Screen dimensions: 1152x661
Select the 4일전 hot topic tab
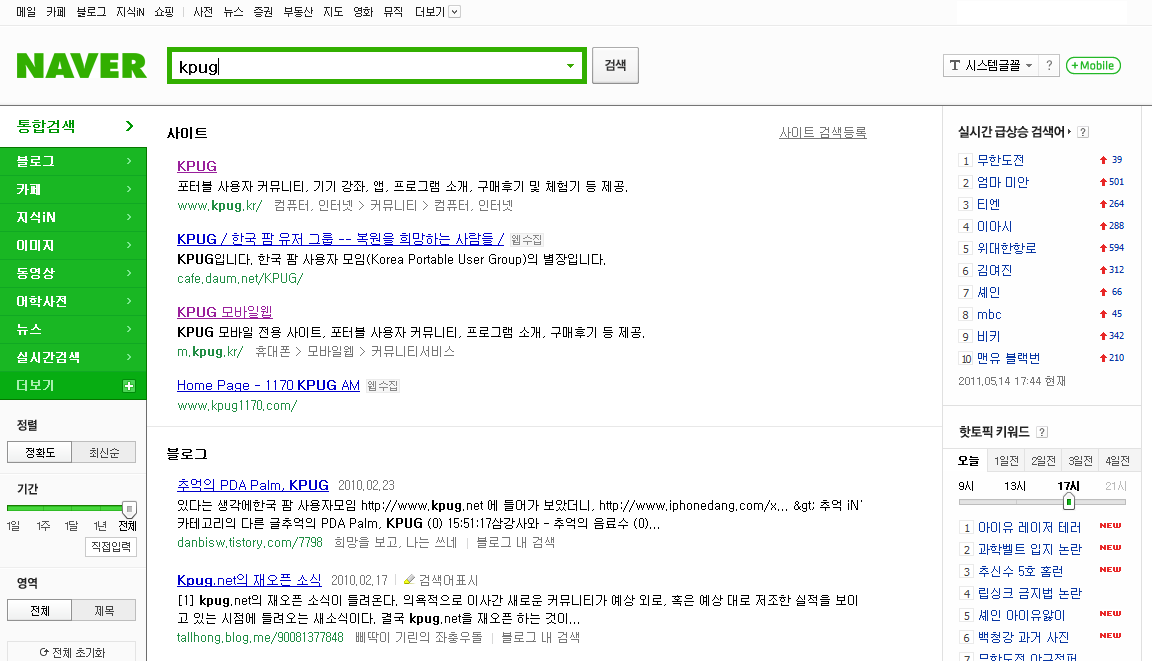pos(1117,461)
